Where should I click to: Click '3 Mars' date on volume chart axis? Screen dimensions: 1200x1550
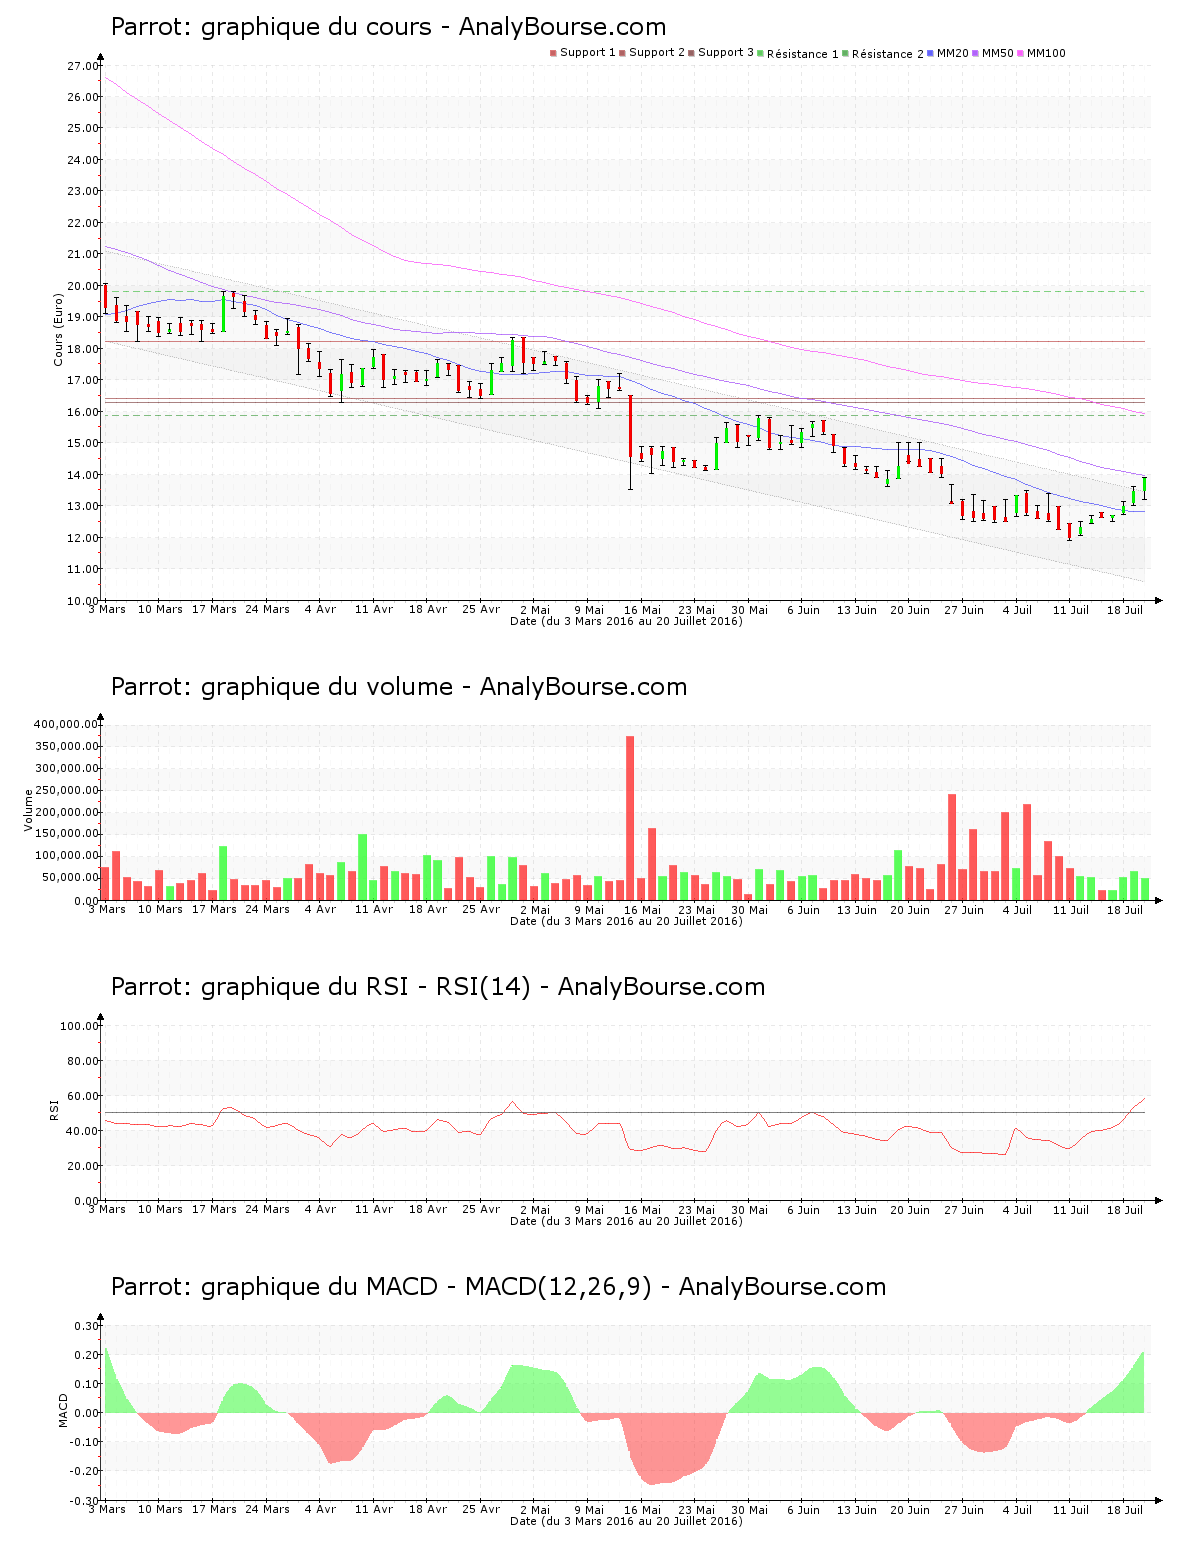tap(107, 910)
